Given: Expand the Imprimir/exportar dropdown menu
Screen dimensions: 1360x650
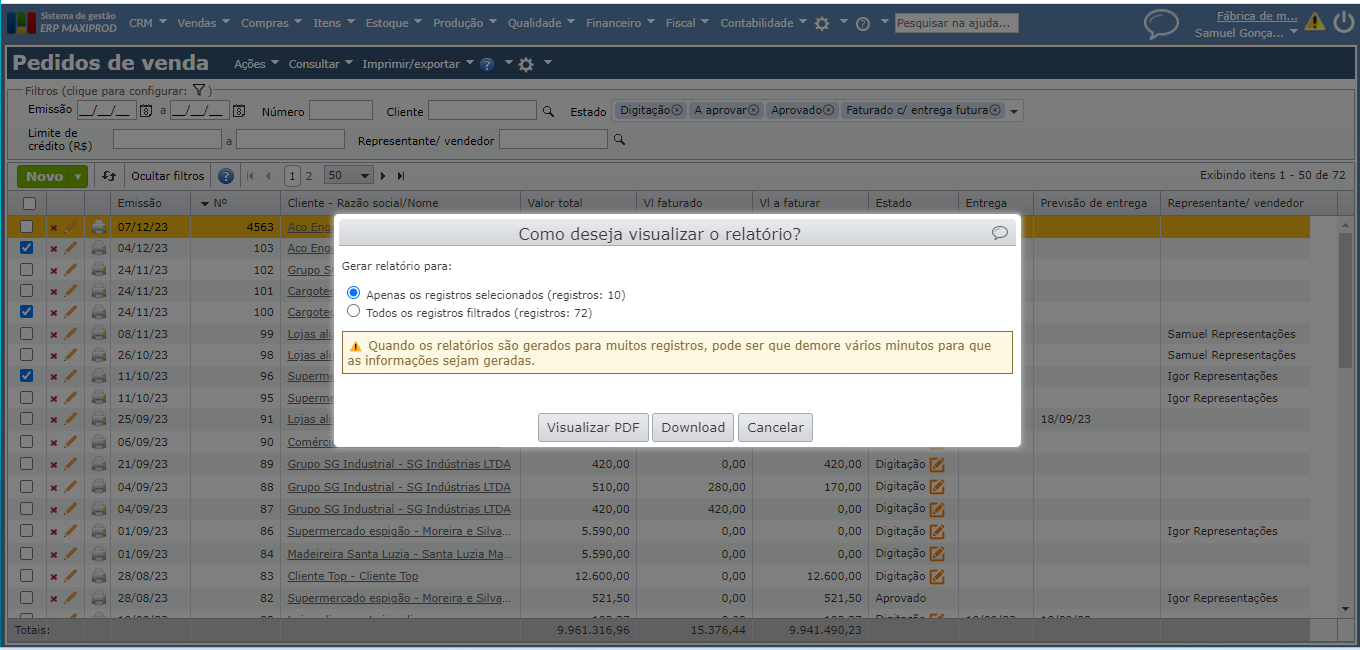Looking at the screenshot, I should coord(418,64).
